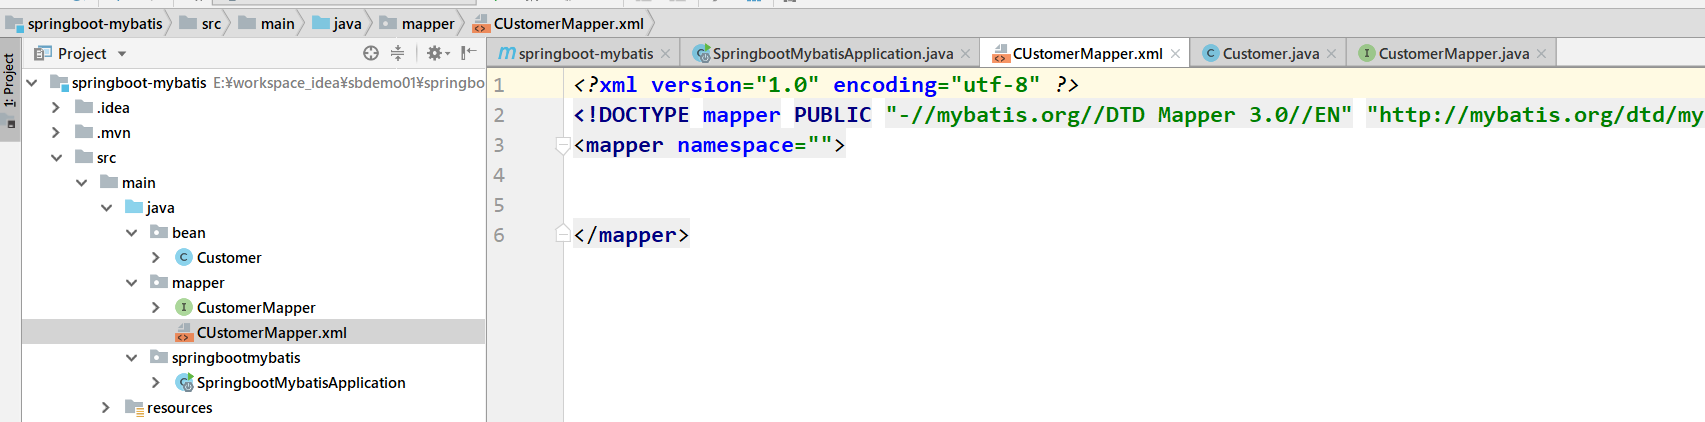The image size is (1705, 422).
Task: Collapse all via the Project panel icon
Action: (397, 53)
